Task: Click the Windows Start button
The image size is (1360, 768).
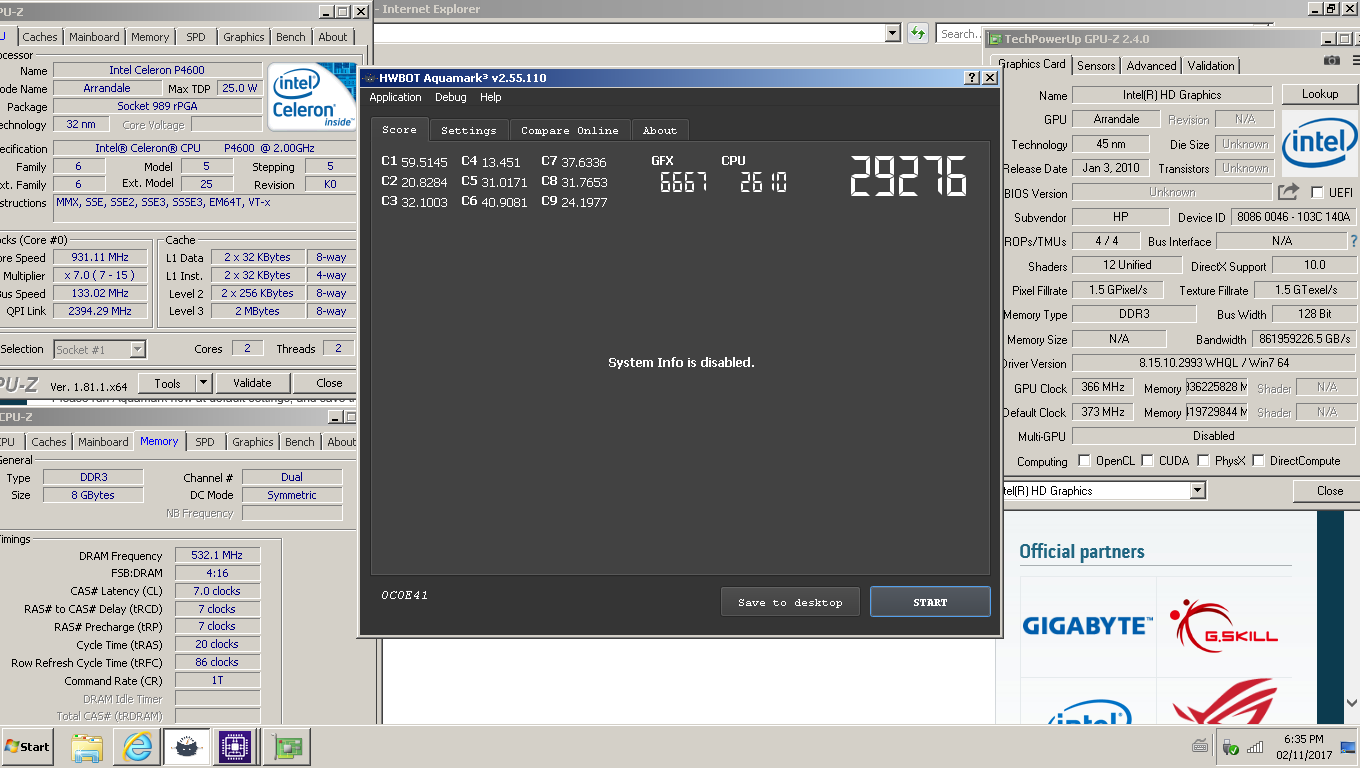Action: tap(28, 747)
